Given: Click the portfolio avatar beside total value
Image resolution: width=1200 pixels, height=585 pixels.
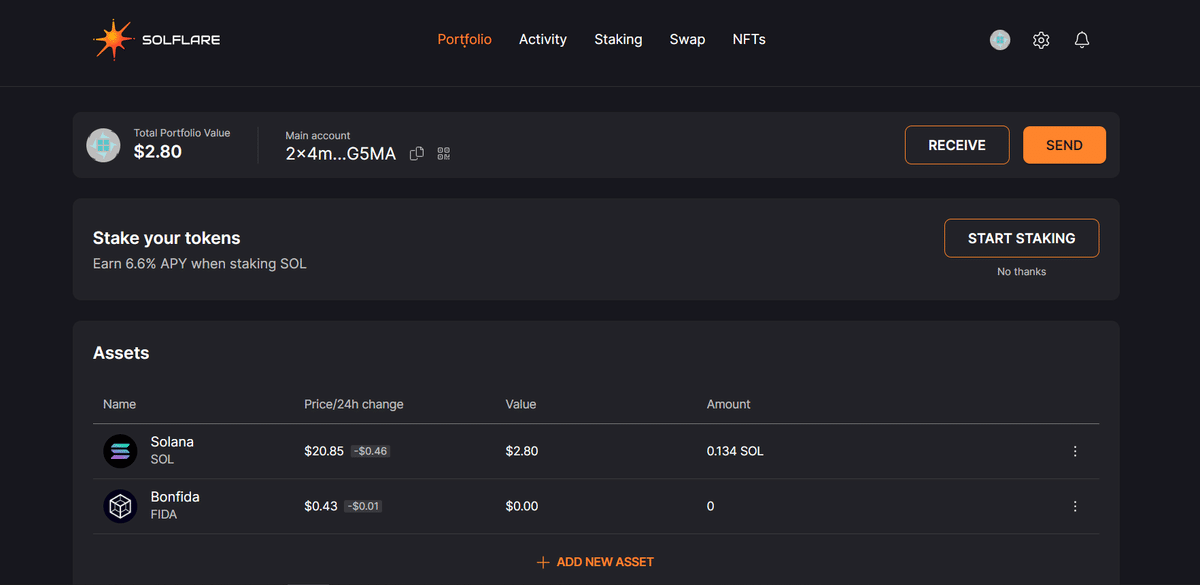Looking at the screenshot, I should [102, 145].
